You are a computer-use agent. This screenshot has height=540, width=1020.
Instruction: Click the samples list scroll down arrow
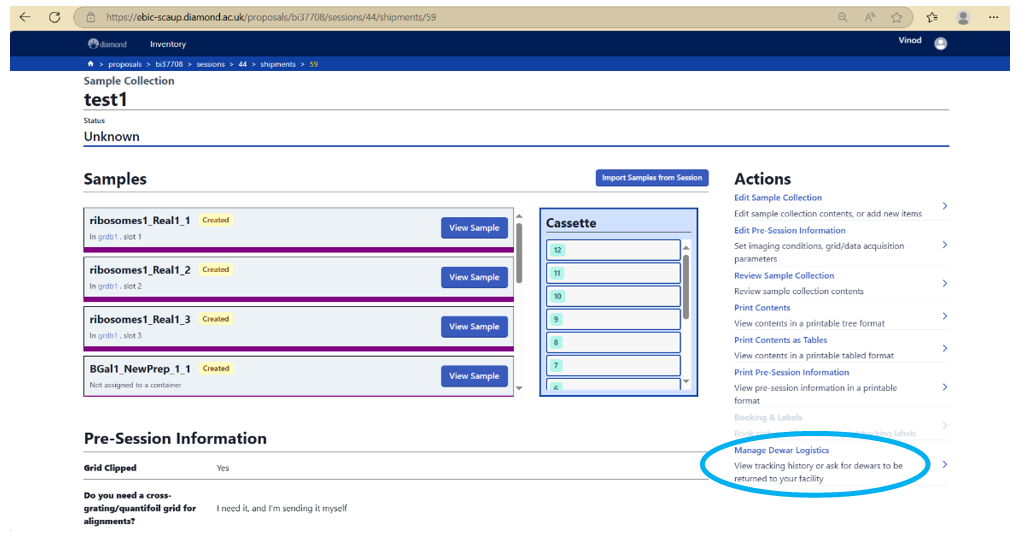(519, 388)
